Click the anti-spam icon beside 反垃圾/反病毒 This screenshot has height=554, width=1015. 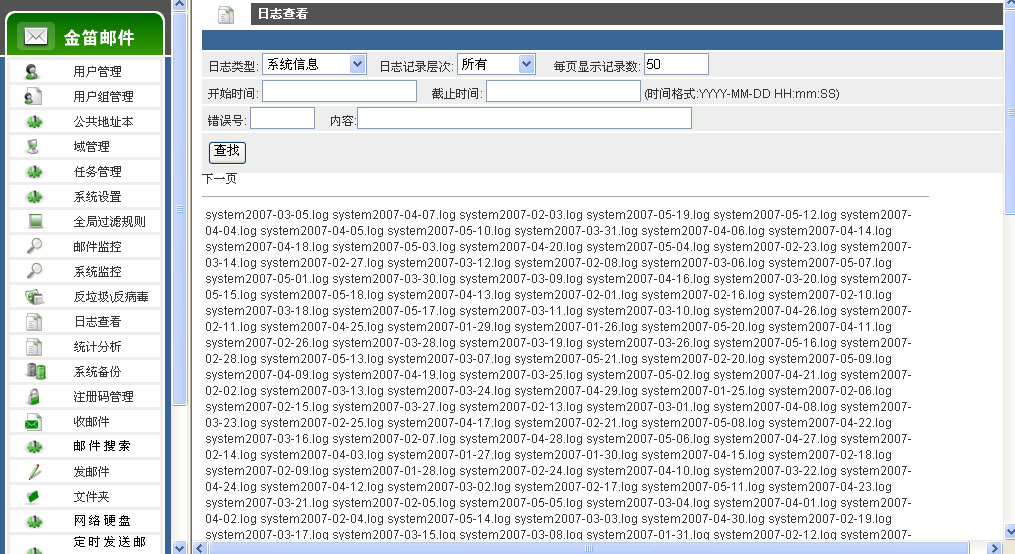(x=34, y=296)
